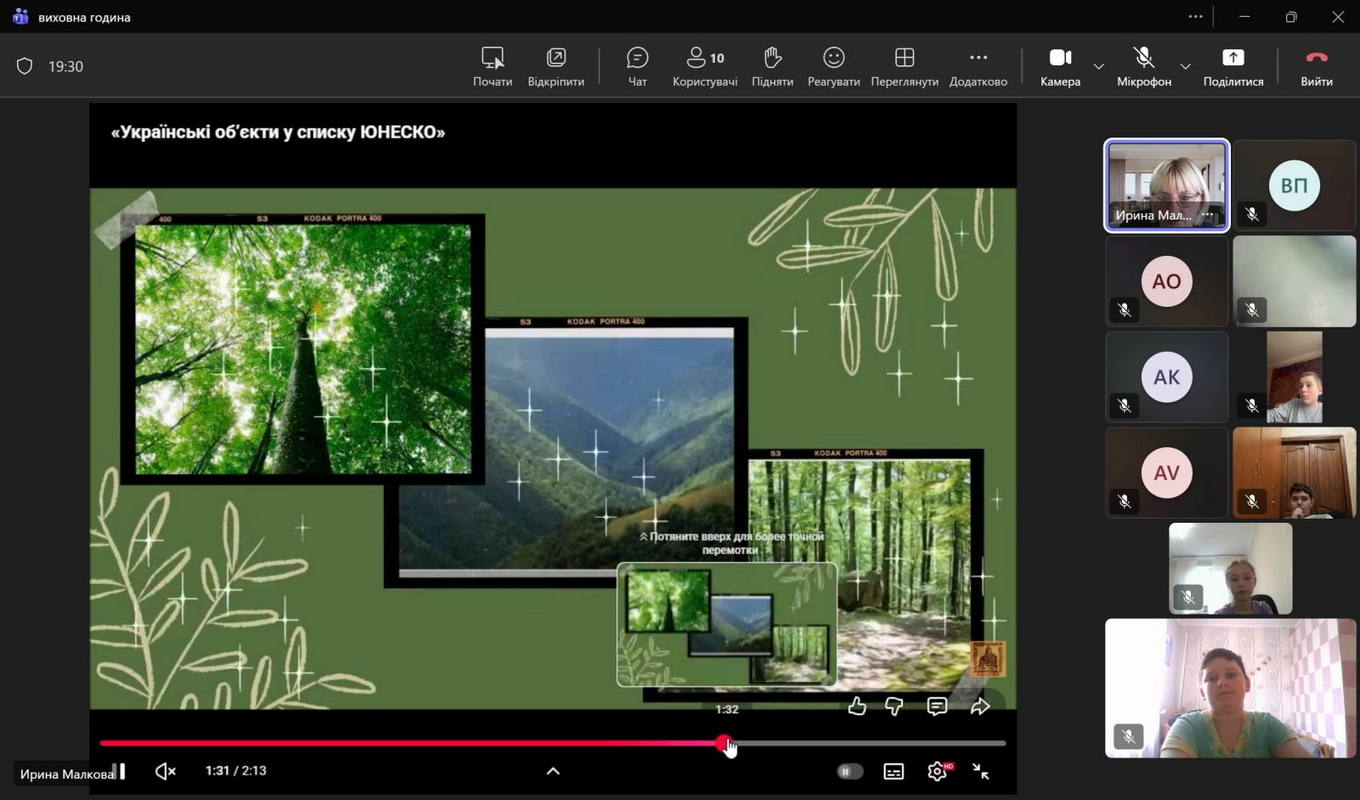This screenshot has width=1360, height=800.
Task: Click the YouTube settings gear icon
Action: click(937, 771)
